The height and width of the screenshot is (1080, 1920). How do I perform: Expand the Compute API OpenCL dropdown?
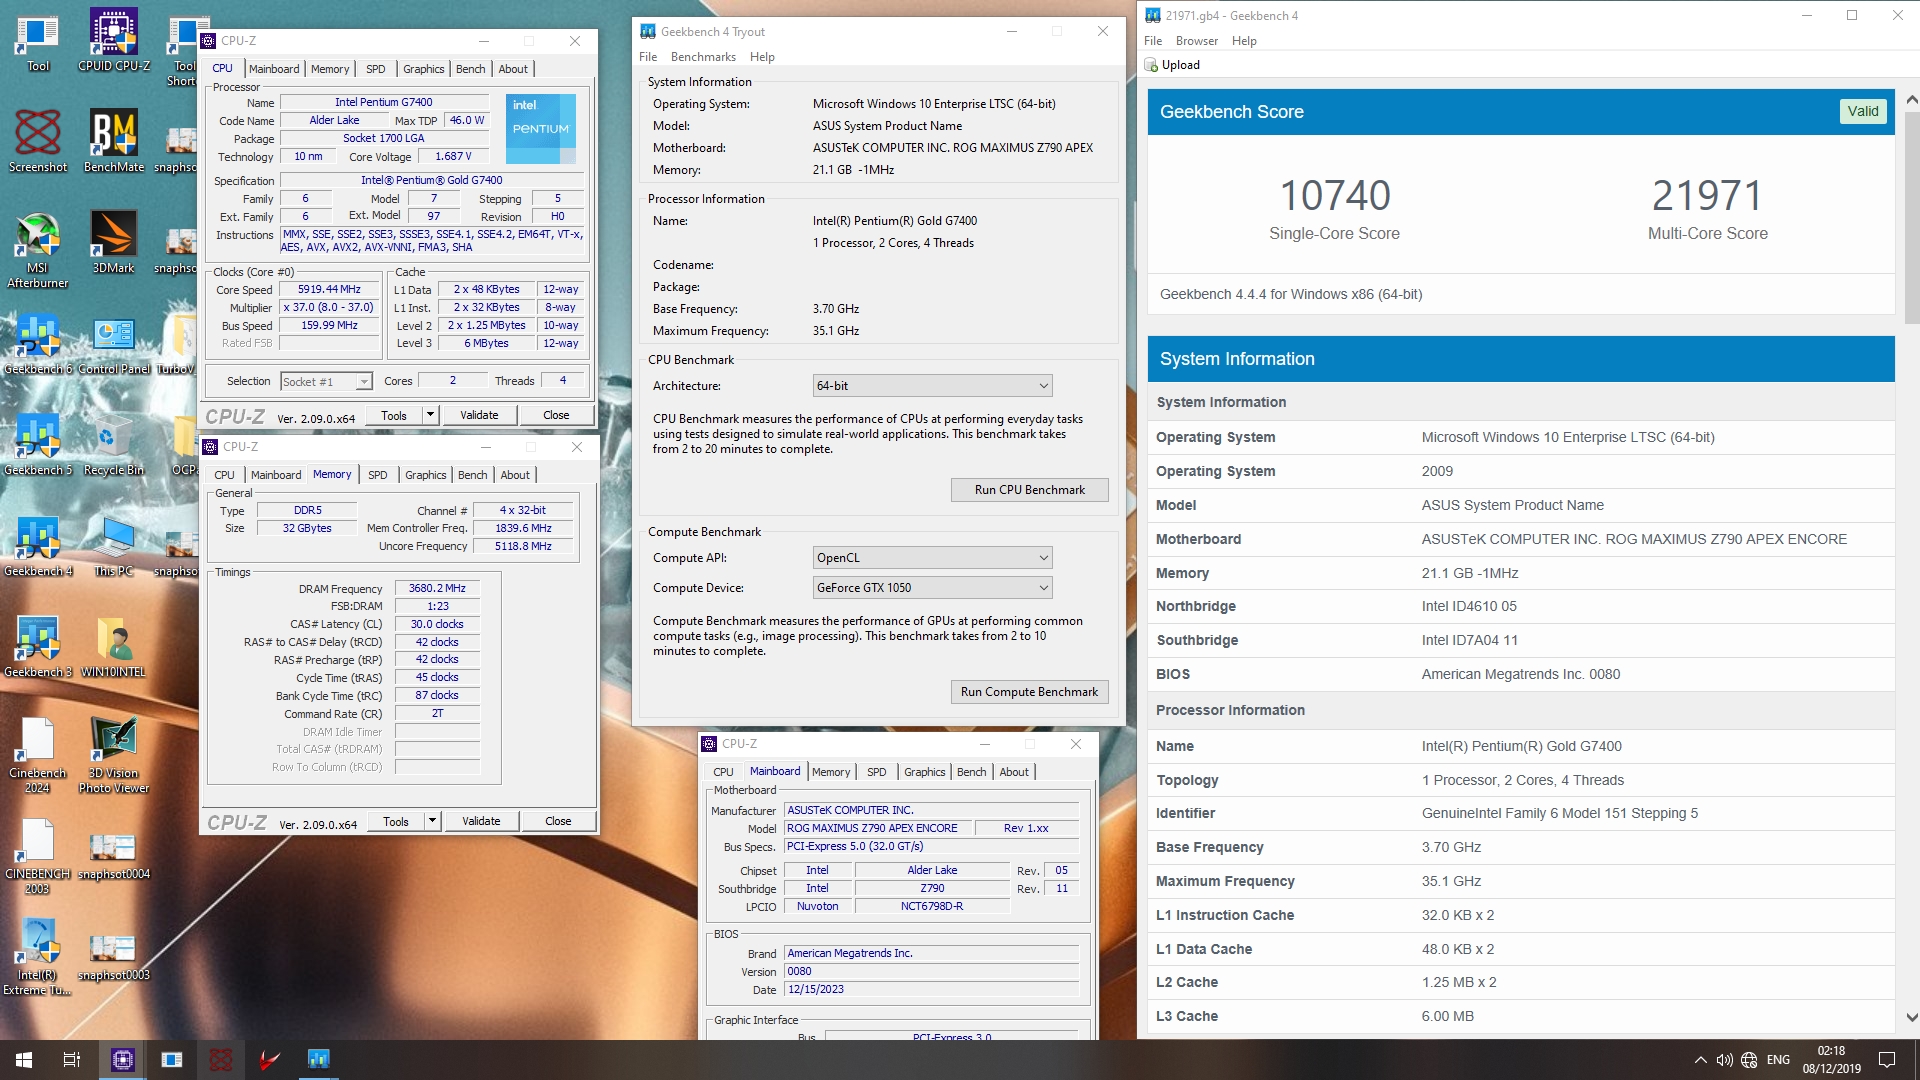coord(932,558)
